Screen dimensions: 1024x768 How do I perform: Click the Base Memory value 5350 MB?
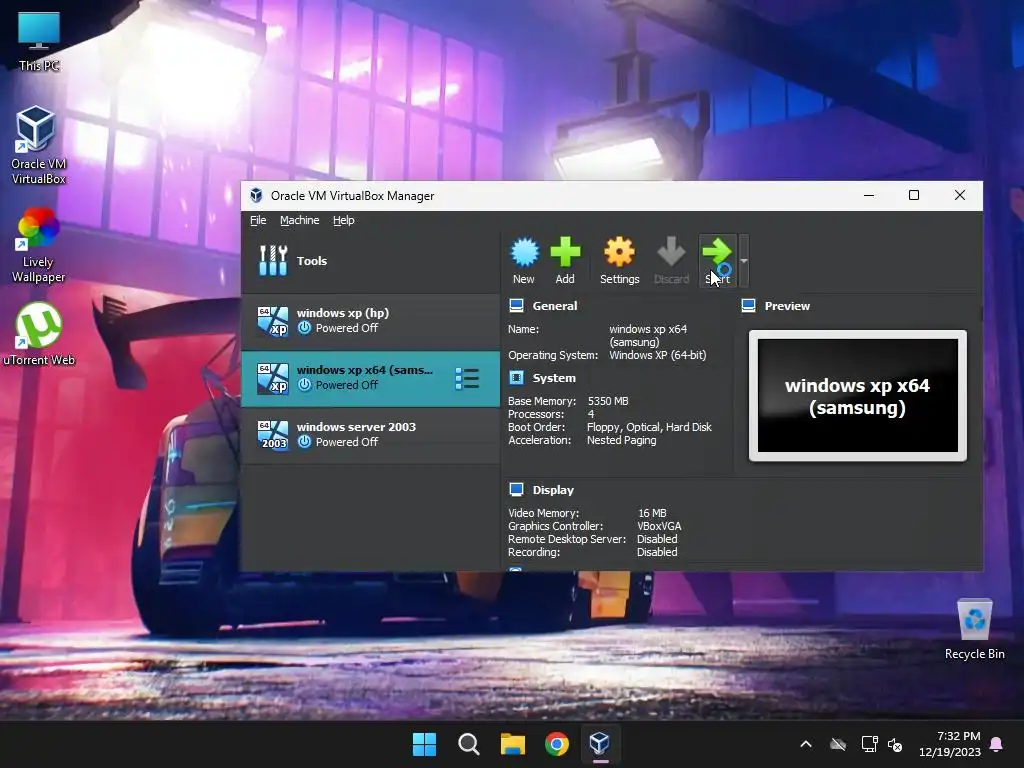607,401
